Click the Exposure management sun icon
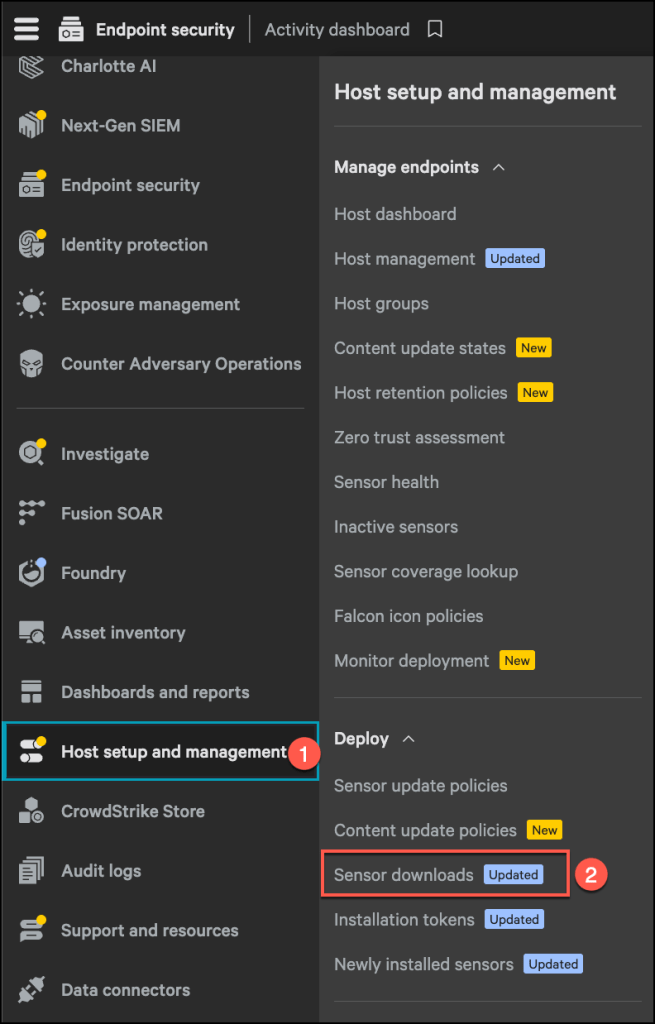 coord(32,305)
